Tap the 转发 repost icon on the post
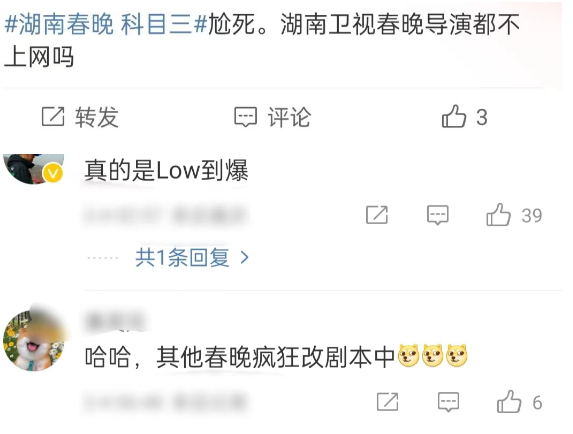Viewport: 573px width, 434px height. point(53,117)
